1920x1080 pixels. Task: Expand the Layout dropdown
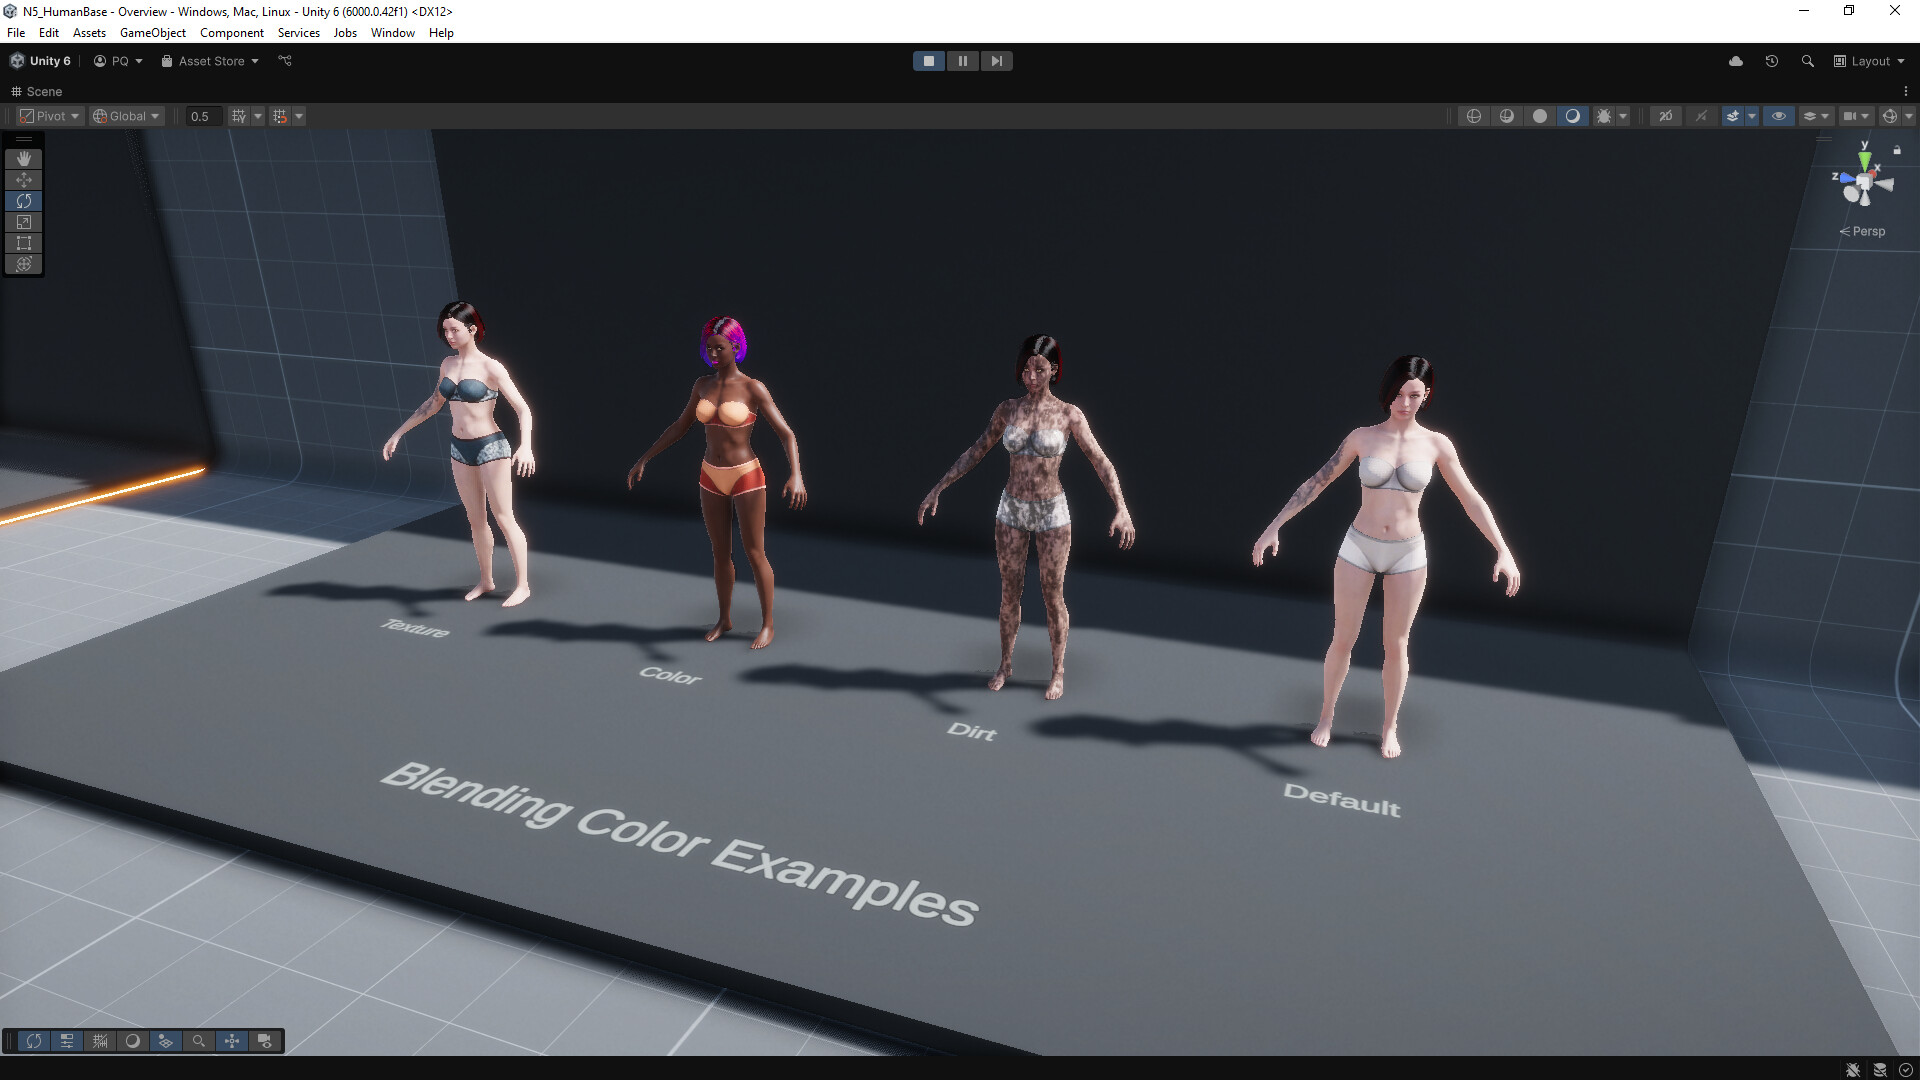(1869, 61)
